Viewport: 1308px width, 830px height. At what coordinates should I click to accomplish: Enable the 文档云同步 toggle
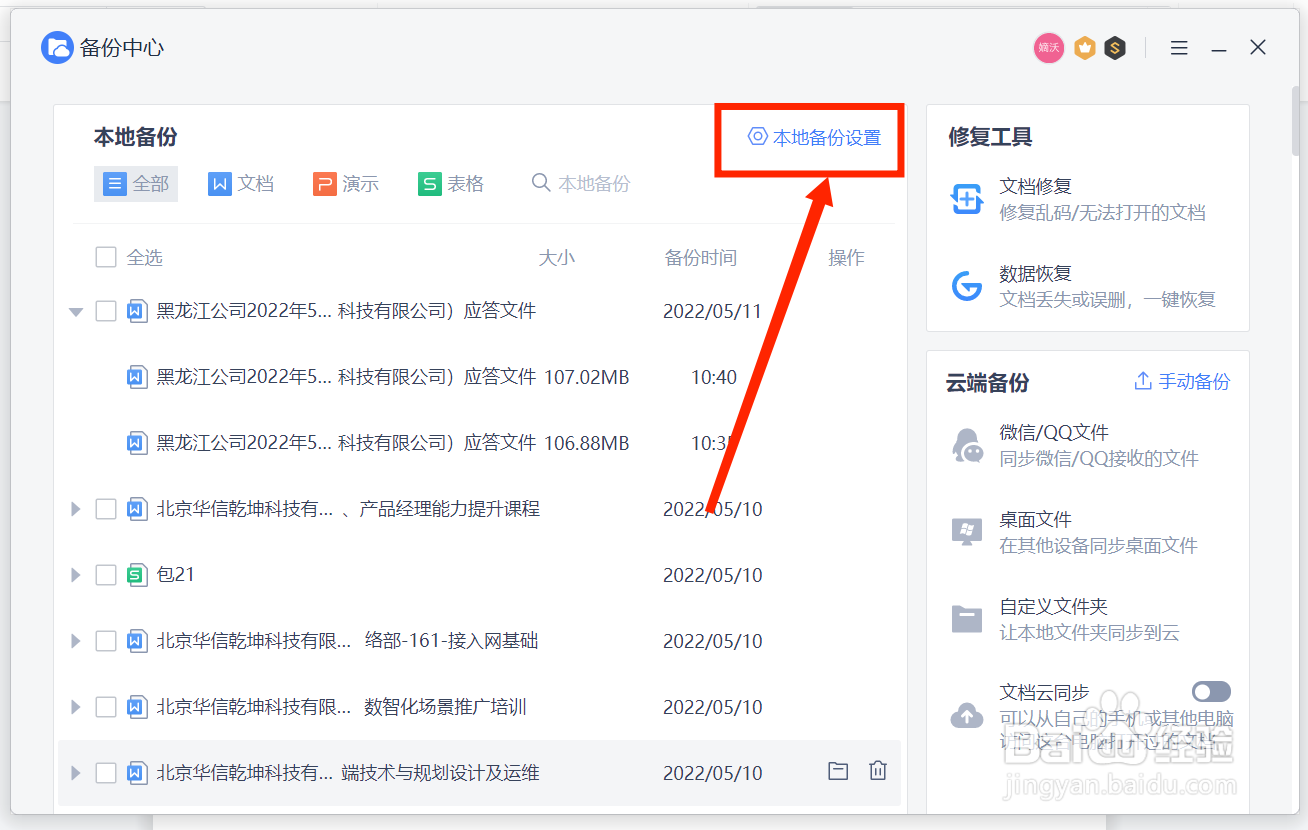(1211, 691)
